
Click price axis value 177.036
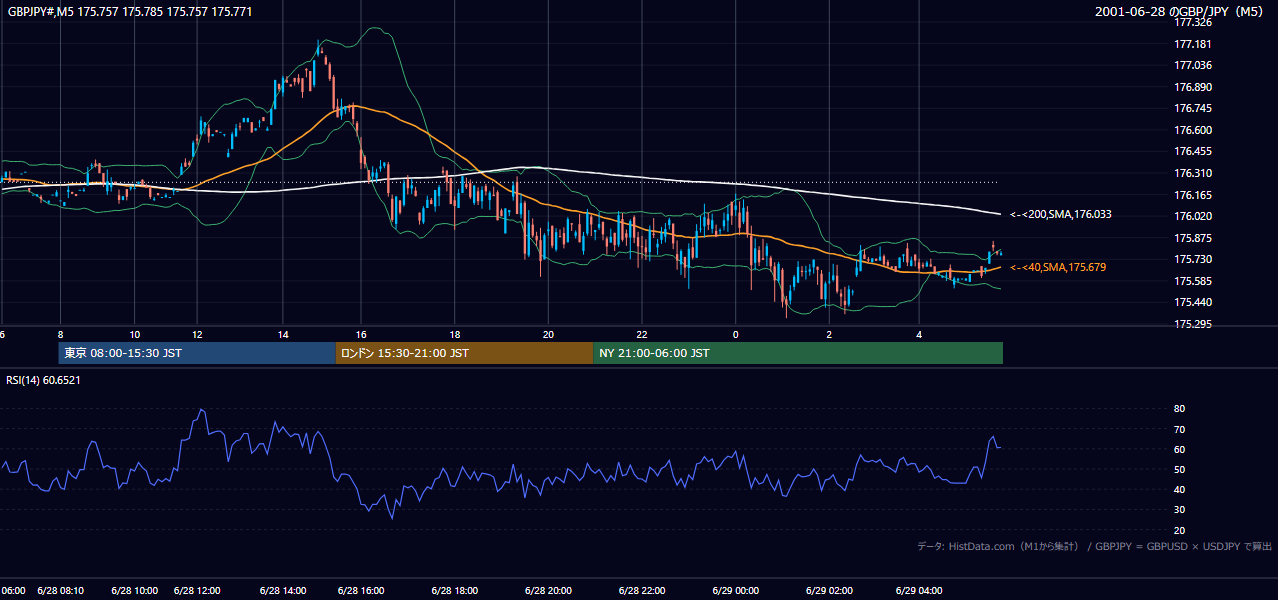[x=1192, y=65]
